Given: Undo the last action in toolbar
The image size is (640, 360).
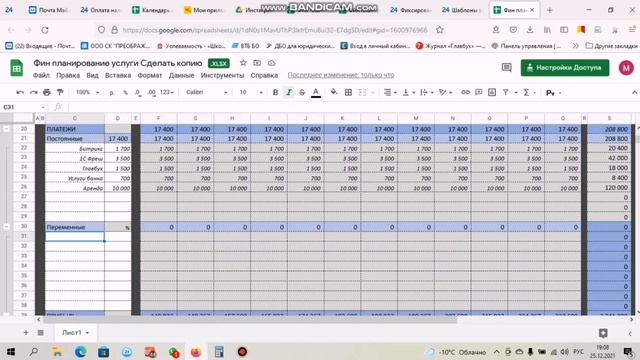Looking at the screenshot, I should pyautogui.click(x=20, y=93).
